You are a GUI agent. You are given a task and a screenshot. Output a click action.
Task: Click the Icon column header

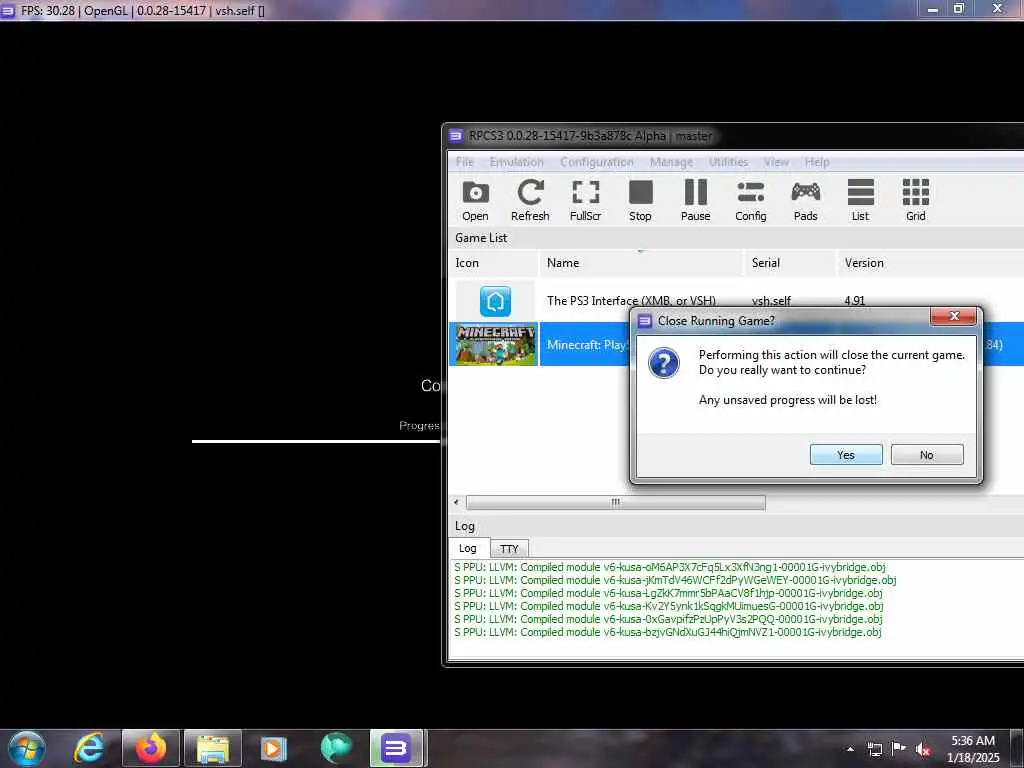pos(493,263)
